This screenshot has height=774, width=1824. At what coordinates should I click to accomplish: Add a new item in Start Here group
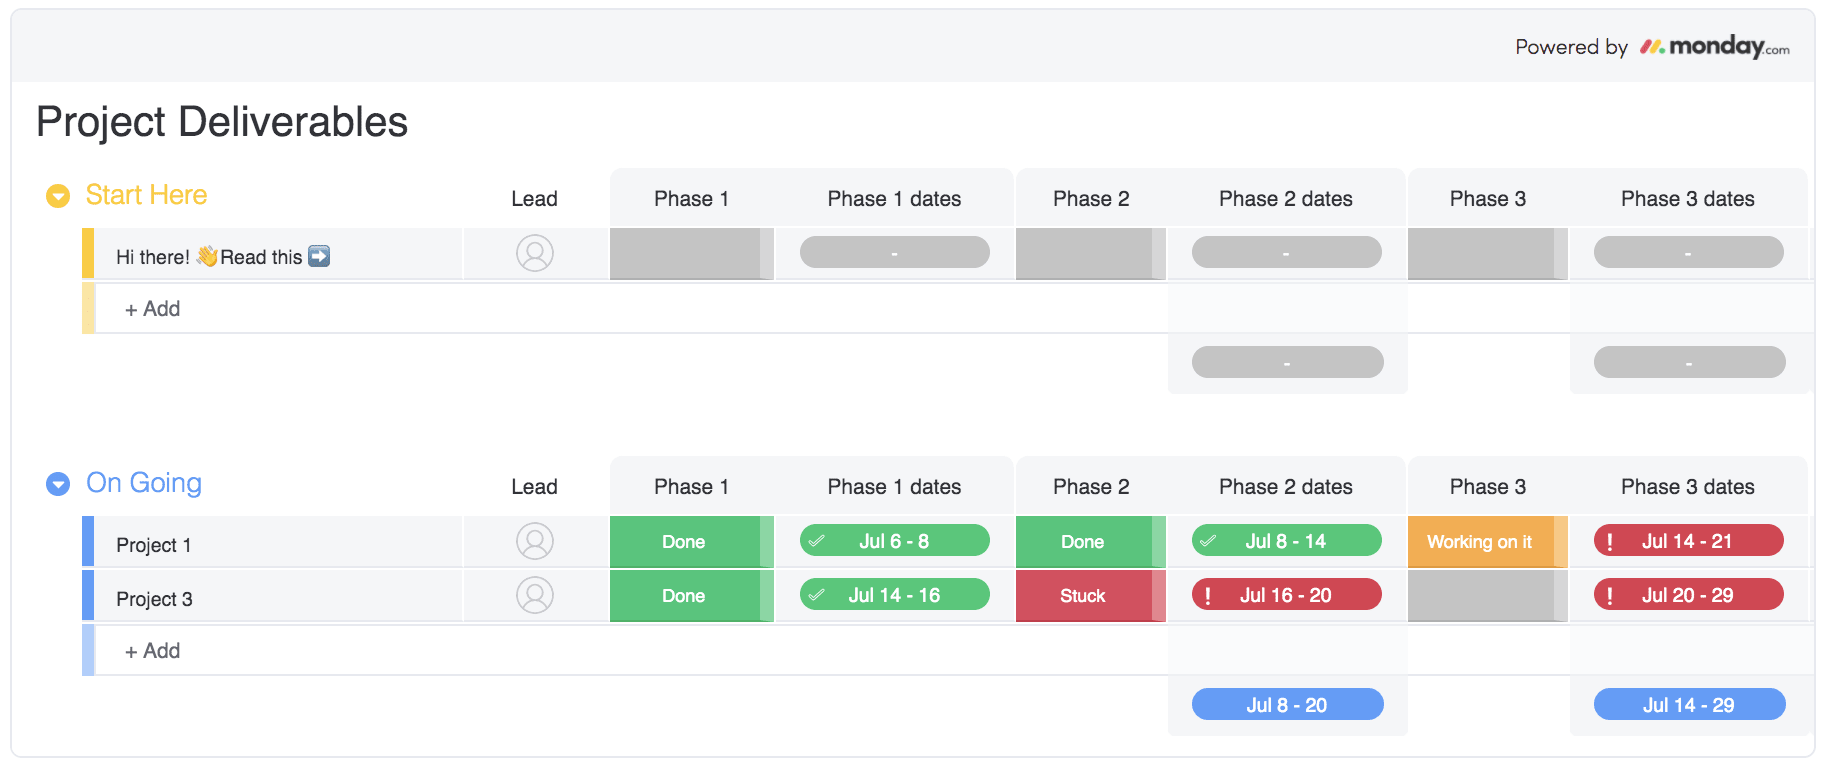click(152, 309)
